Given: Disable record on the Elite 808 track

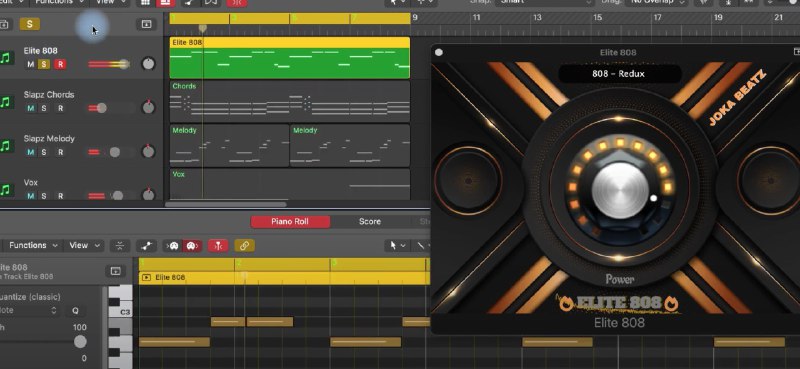Looking at the screenshot, I should (60, 64).
